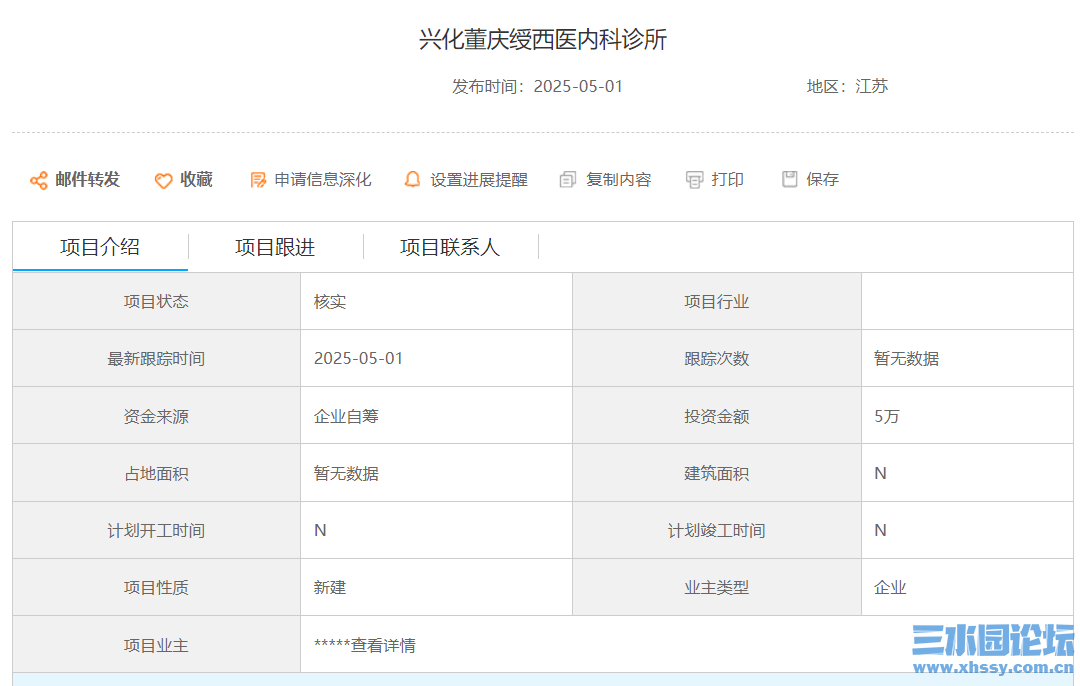Screen dimensions: 1080x686
Task: Click the printer icon for 打印
Action: [x=694, y=180]
